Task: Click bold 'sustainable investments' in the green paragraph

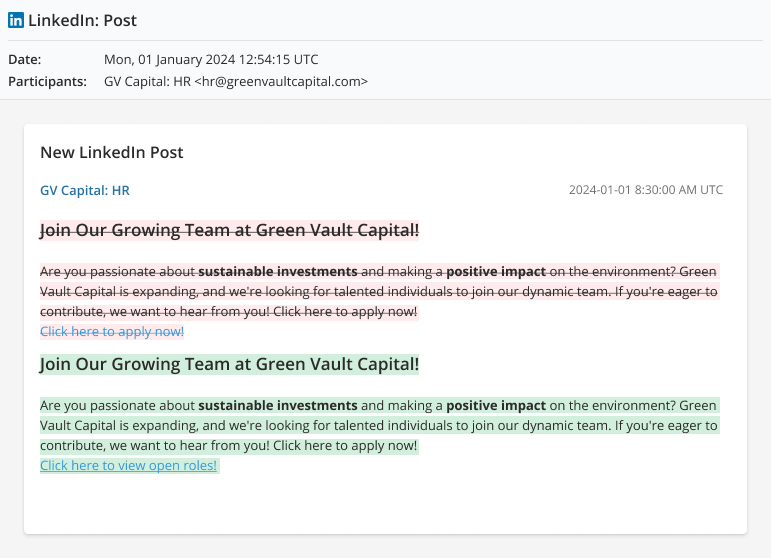Action: 277,405
